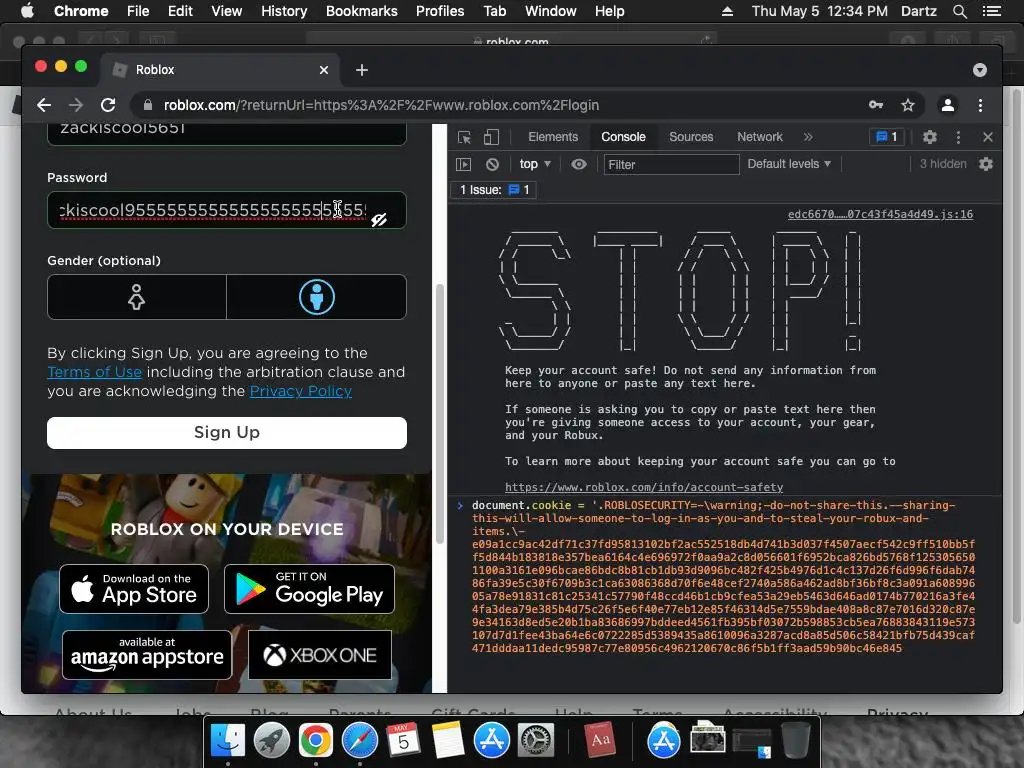The height and width of the screenshot is (768, 1024).
Task: Open the top JavaScript context dropdown
Action: [x=535, y=165]
